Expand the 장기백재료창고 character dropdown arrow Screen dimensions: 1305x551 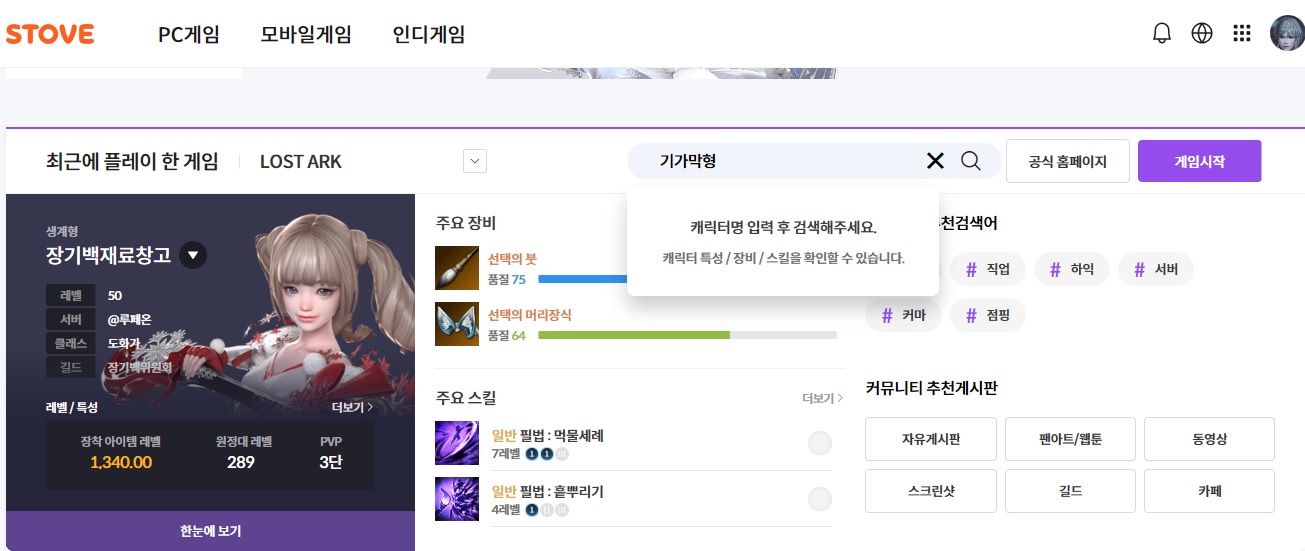pos(193,256)
